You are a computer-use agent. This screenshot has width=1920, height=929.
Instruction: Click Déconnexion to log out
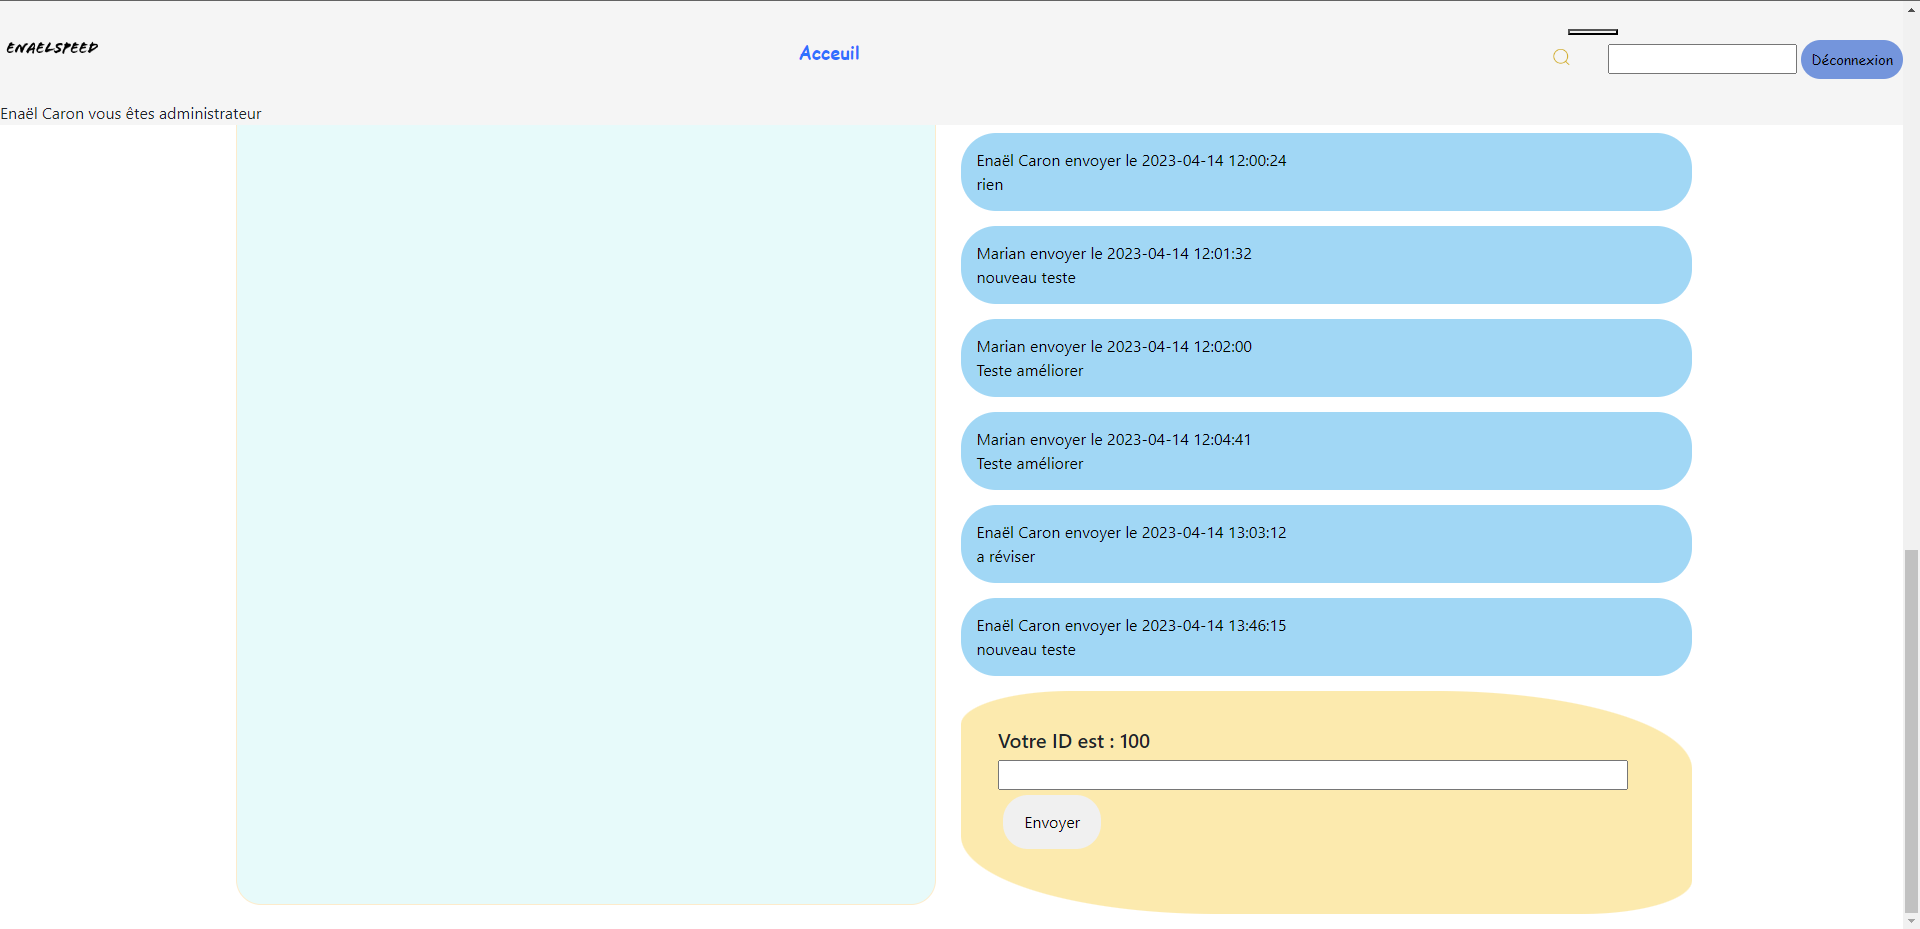pos(1851,59)
